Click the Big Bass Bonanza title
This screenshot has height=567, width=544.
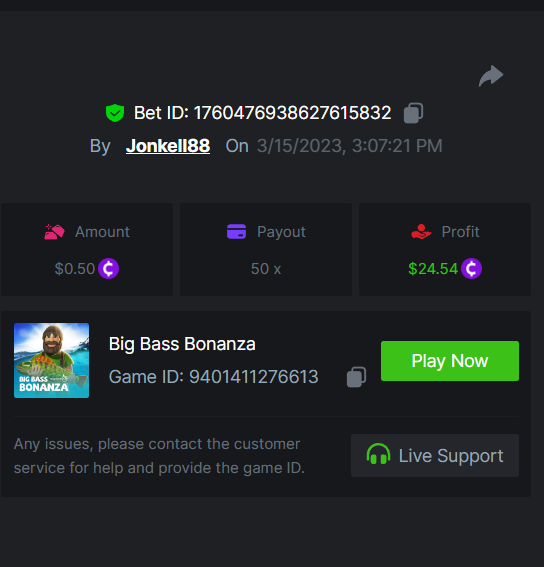[182, 344]
